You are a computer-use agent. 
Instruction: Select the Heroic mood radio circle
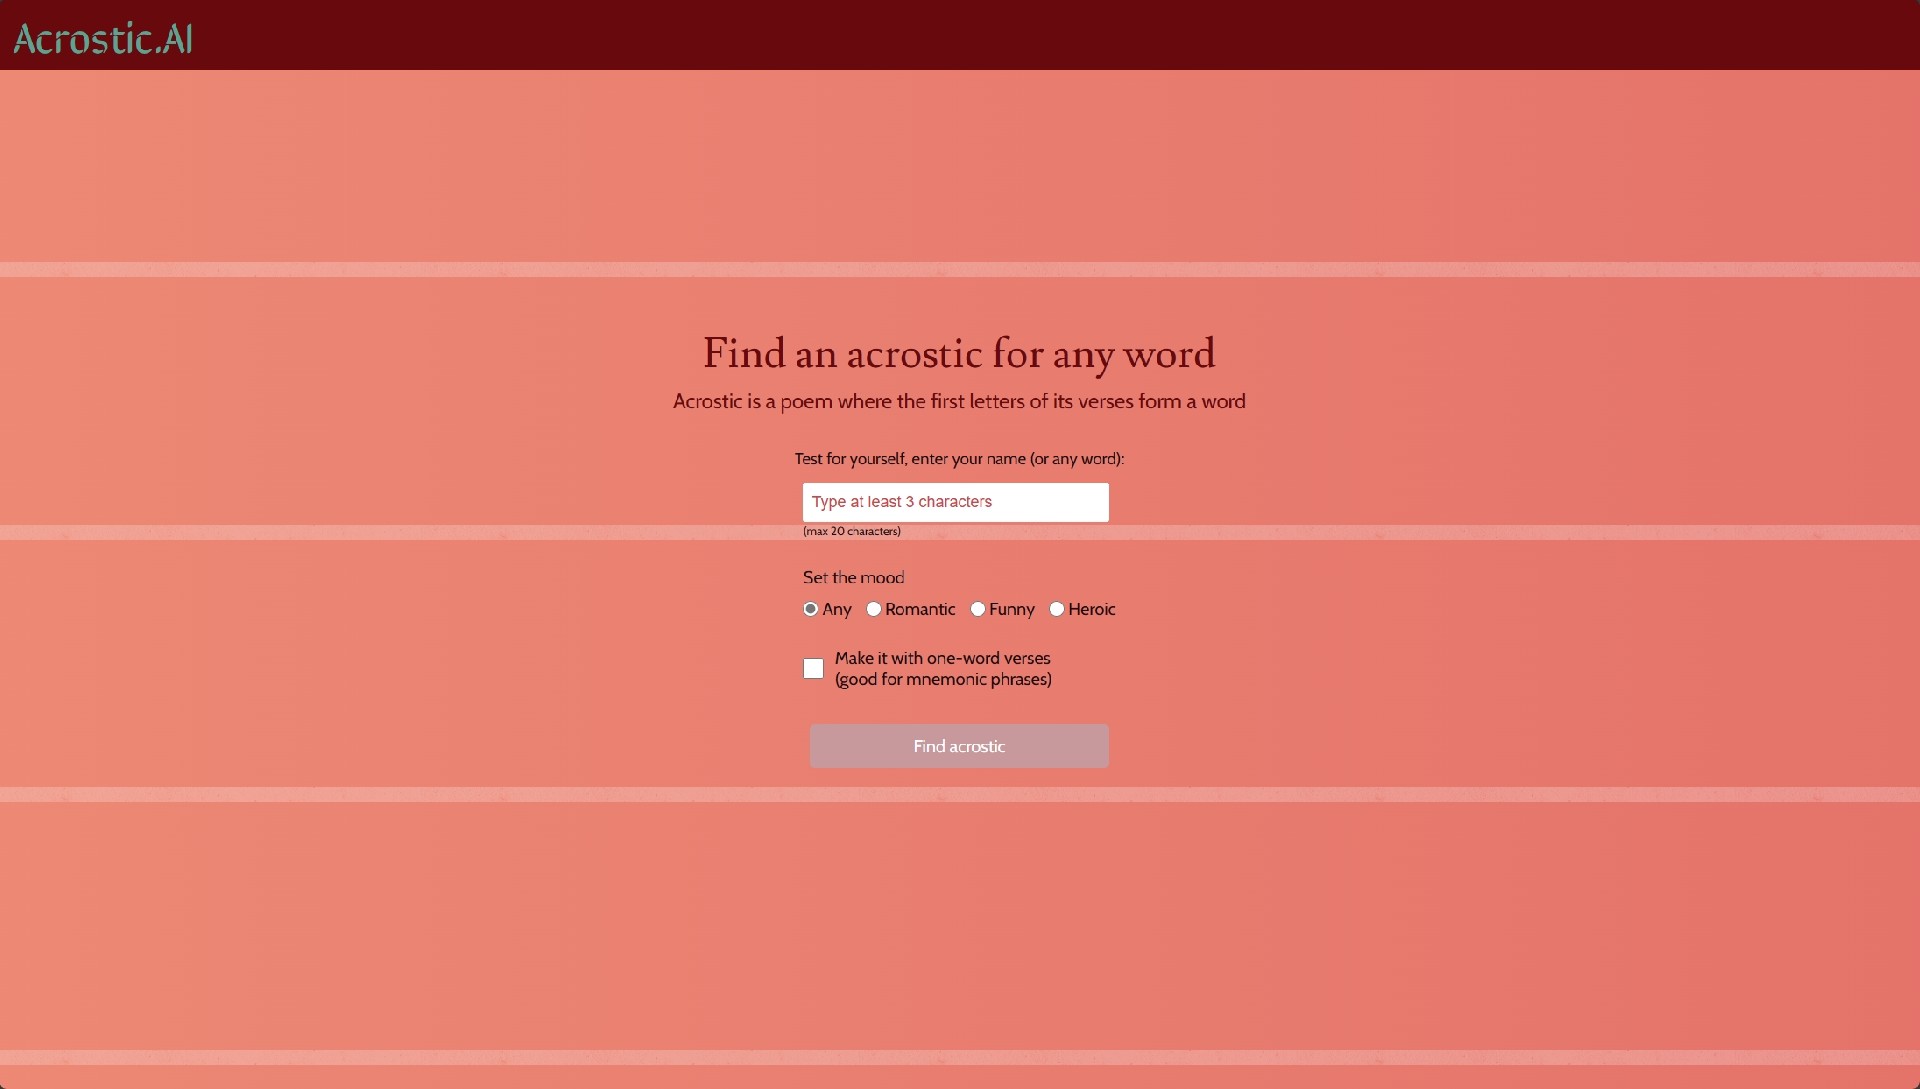(x=1056, y=609)
